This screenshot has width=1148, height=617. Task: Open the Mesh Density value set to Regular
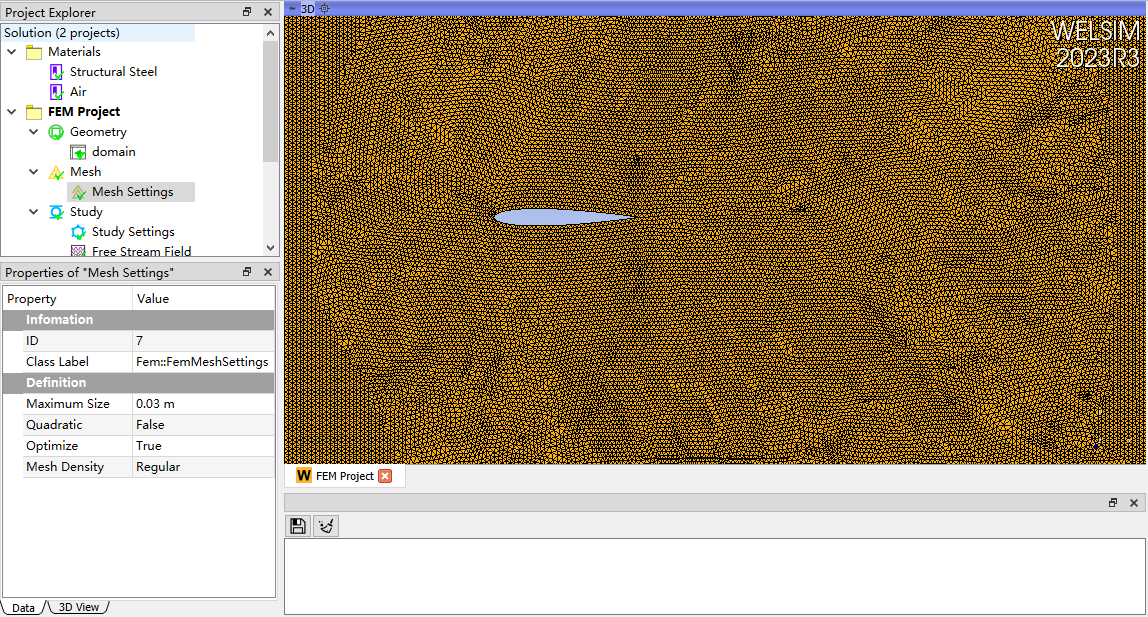point(200,466)
